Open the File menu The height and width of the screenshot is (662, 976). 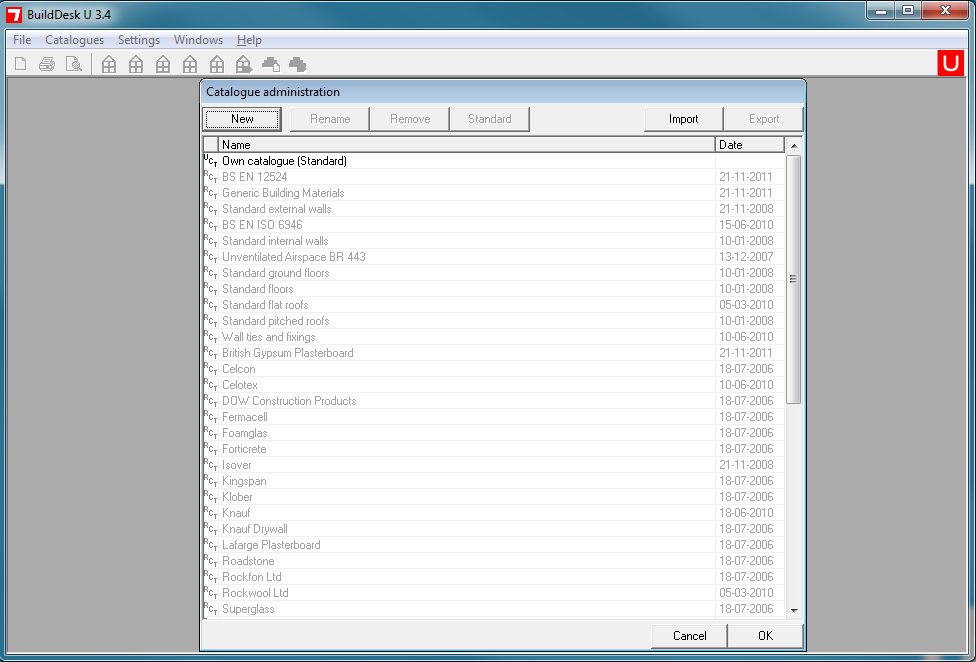(22, 40)
